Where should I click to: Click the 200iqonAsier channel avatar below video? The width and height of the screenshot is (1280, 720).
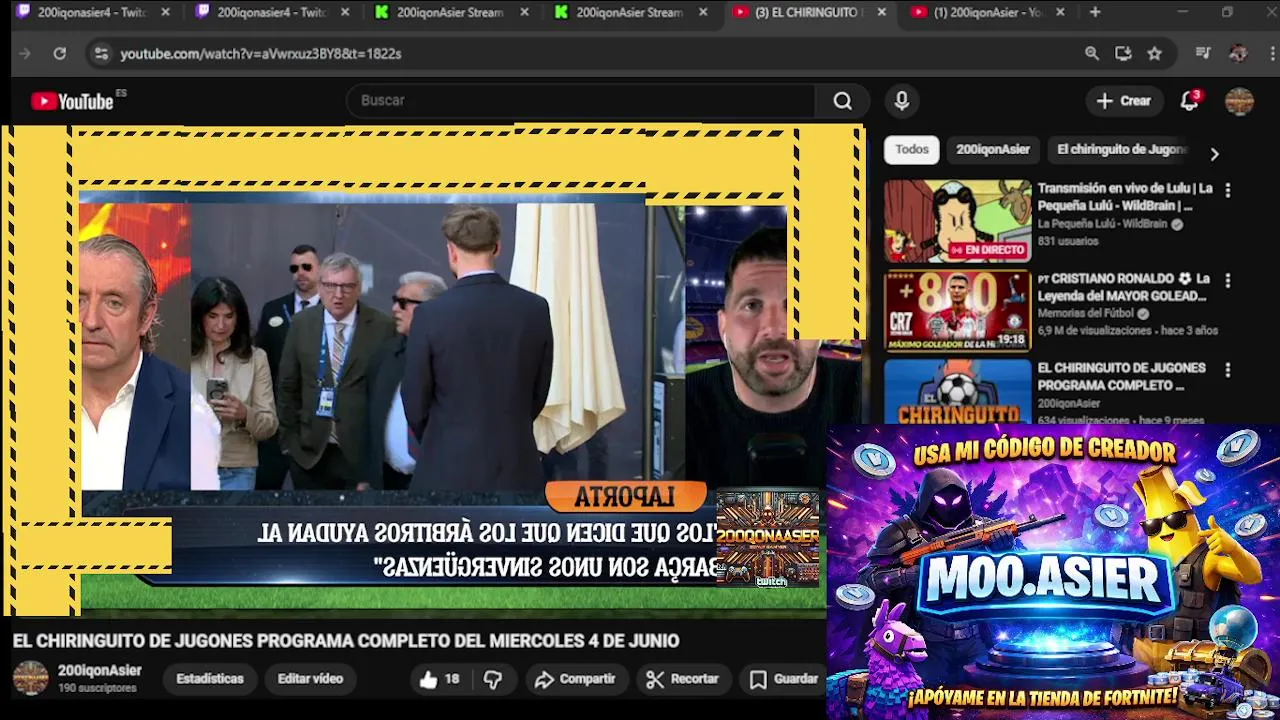tap(30, 678)
